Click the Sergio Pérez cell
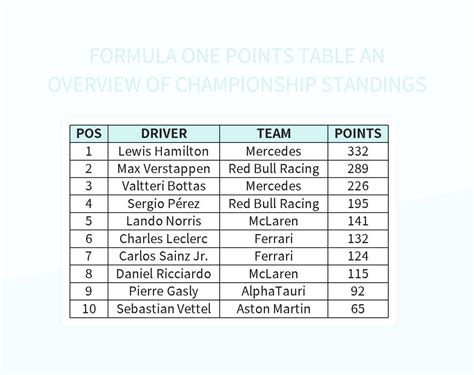Screen dimensions: 474x375 [164, 204]
